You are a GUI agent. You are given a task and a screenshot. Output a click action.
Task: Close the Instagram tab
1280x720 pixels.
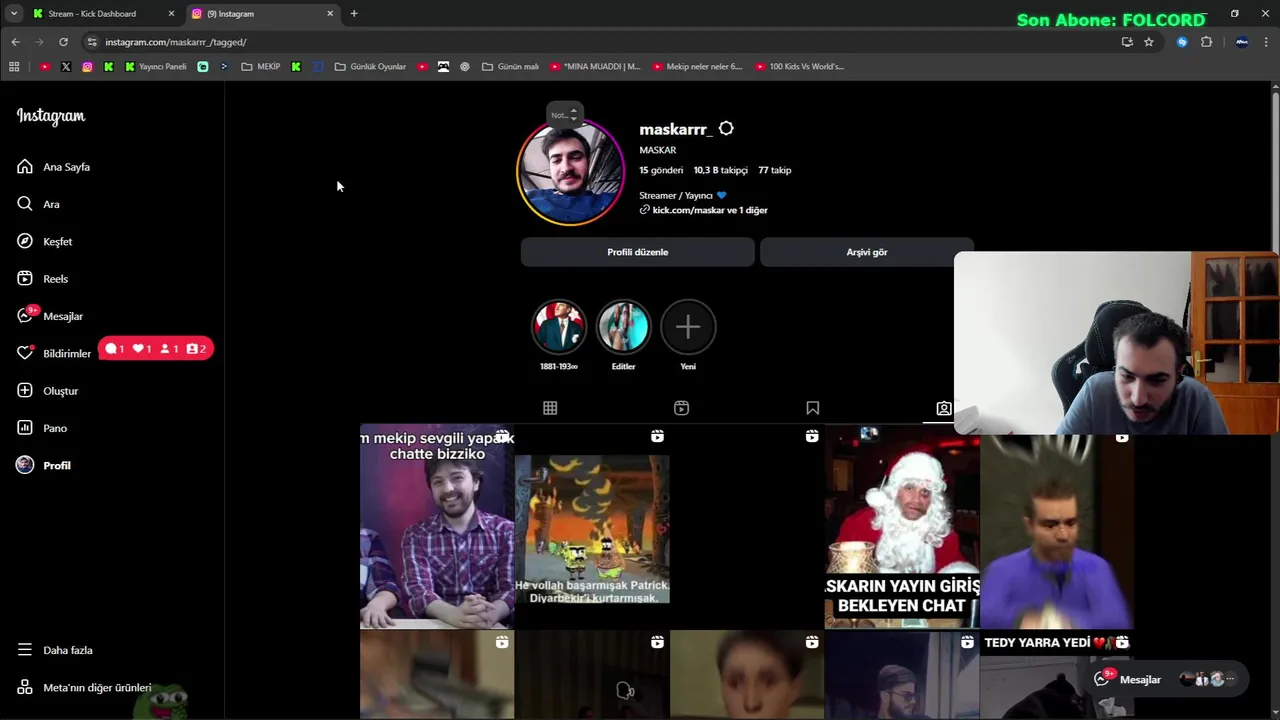point(330,14)
